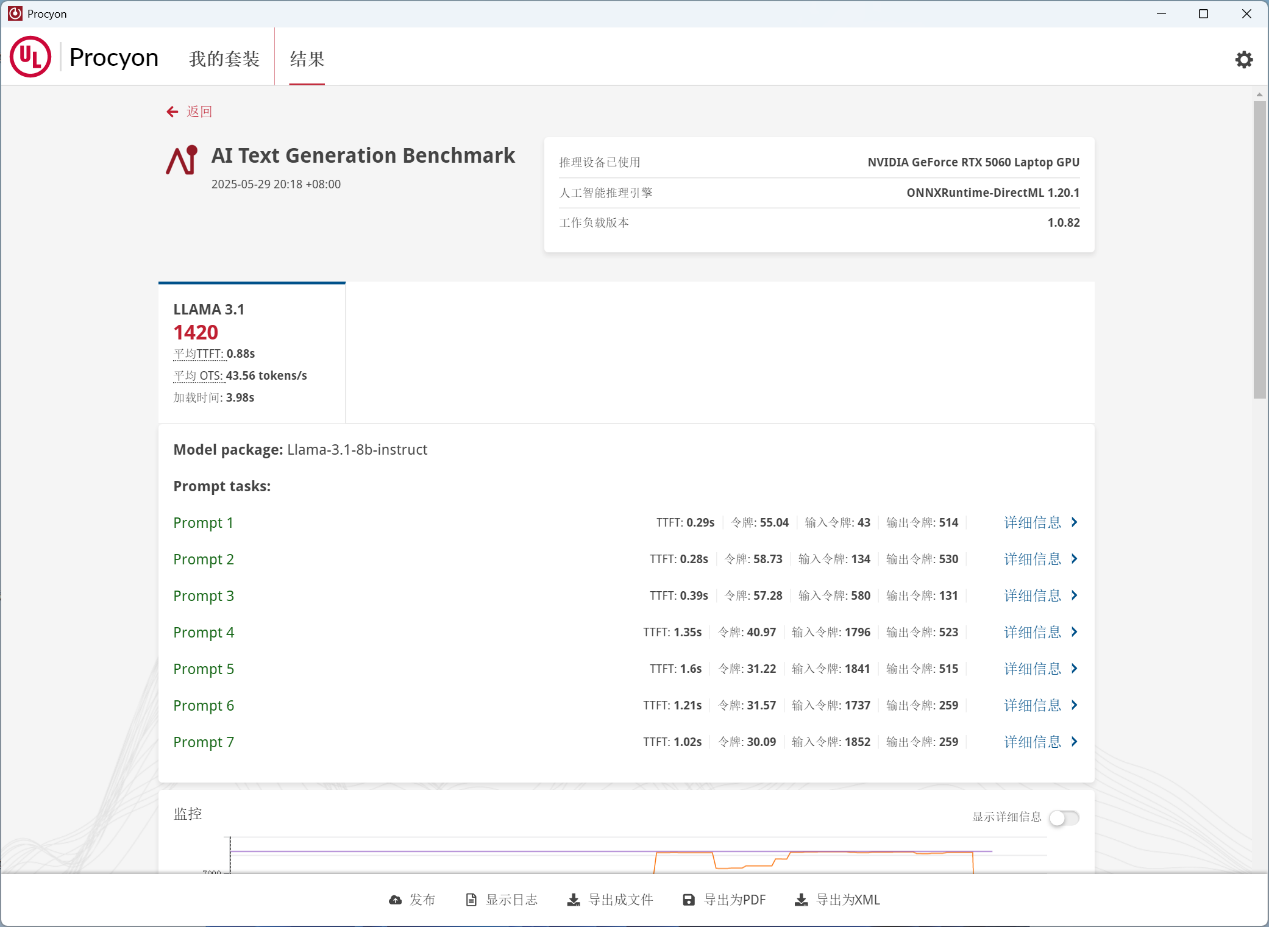Click the 导出为PDF save icon

pyautogui.click(x=689, y=900)
